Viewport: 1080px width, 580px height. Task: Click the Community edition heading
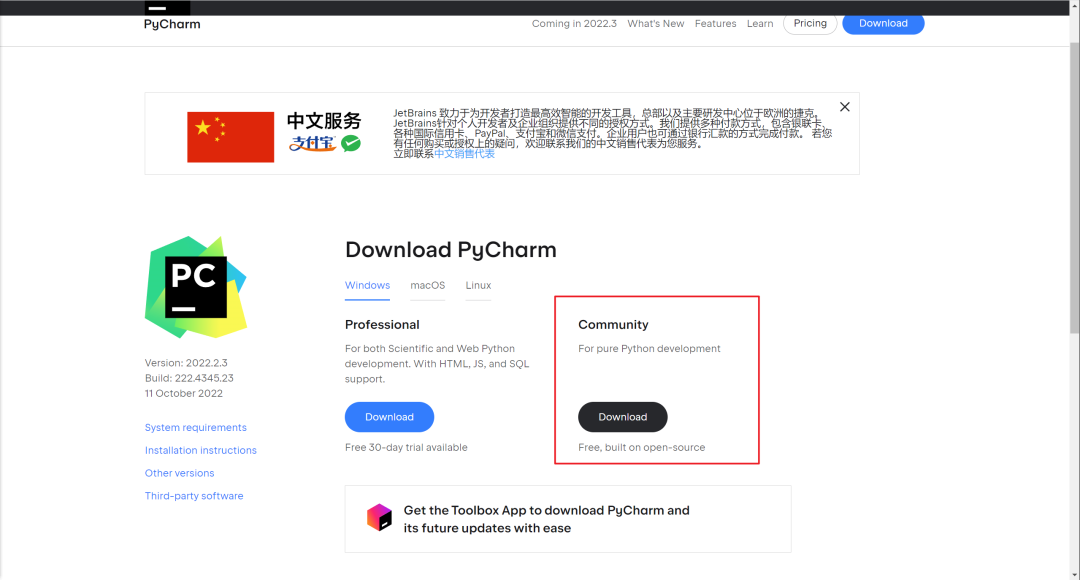(x=613, y=324)
